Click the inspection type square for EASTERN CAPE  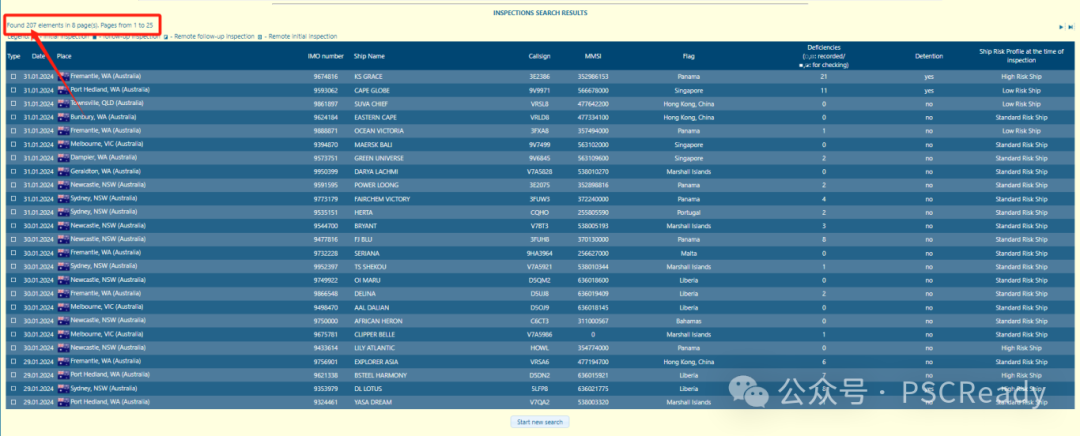pos(13,118)
